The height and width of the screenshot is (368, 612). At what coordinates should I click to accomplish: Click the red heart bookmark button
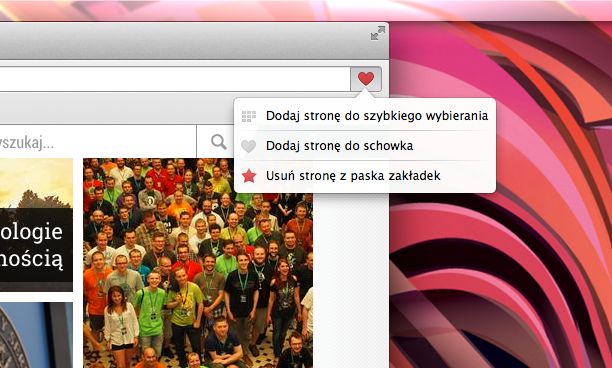coord(366,79)
